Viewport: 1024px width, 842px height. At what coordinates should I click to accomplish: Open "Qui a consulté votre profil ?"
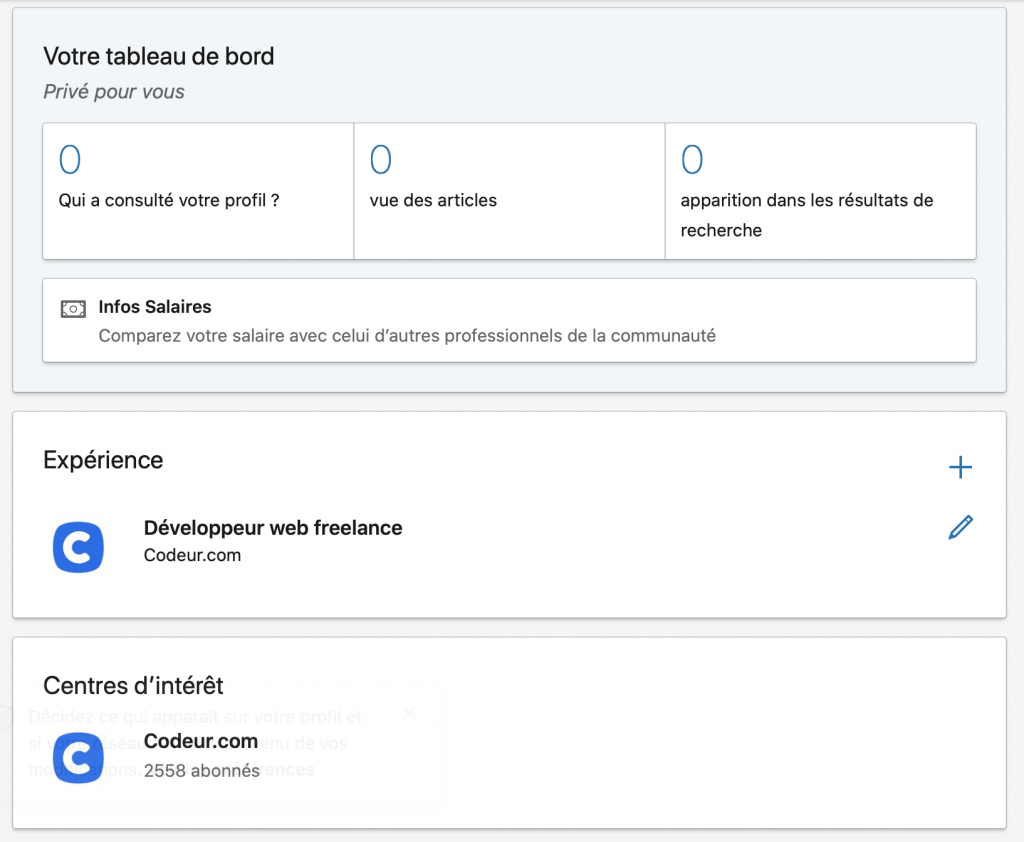[x=169, y=200]
